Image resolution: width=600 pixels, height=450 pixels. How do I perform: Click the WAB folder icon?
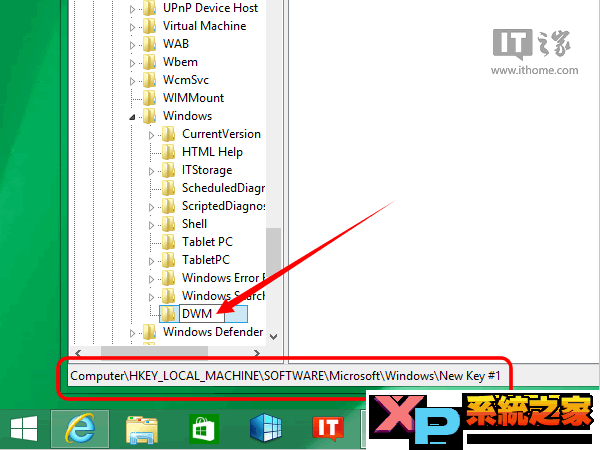pos(149,44)
